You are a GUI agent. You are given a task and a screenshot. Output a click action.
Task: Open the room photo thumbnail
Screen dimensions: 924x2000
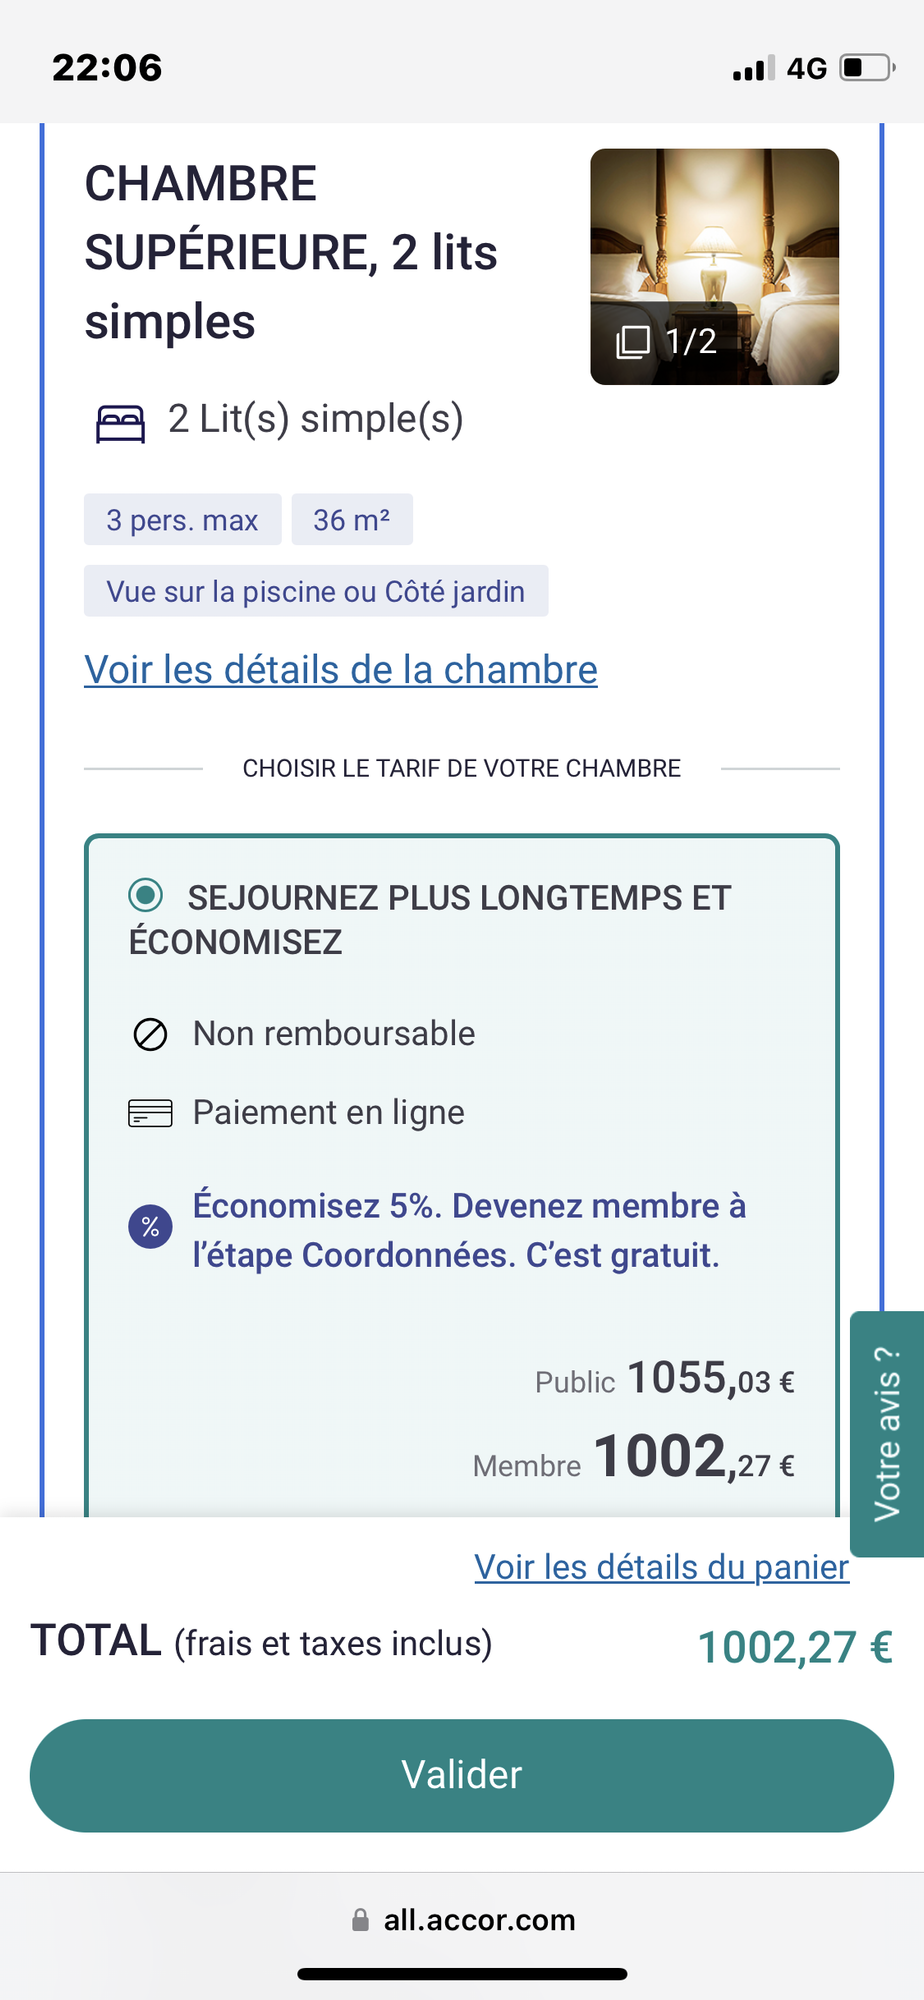[x=714, y=267]
